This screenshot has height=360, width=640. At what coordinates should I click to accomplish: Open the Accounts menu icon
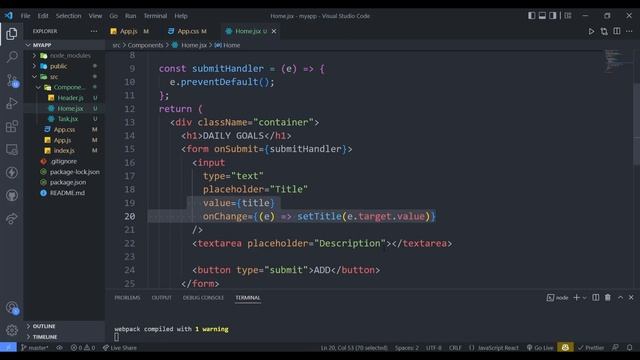pyautogui.click(x=11, y=307)
